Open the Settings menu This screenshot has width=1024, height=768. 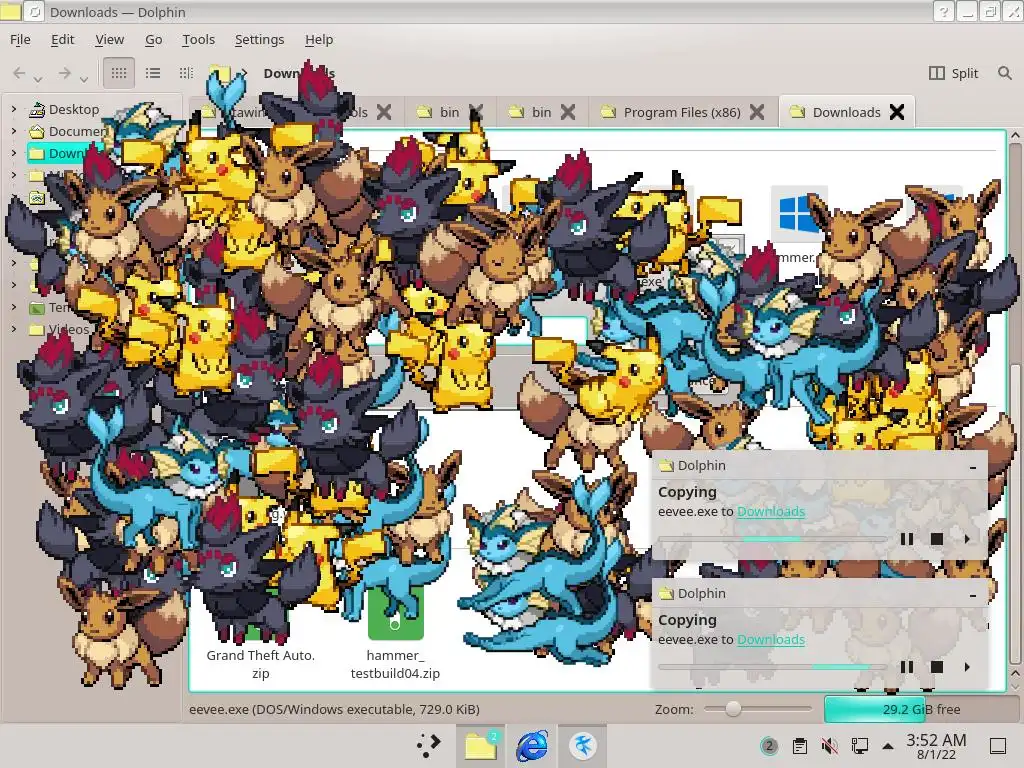pos(259,39)
